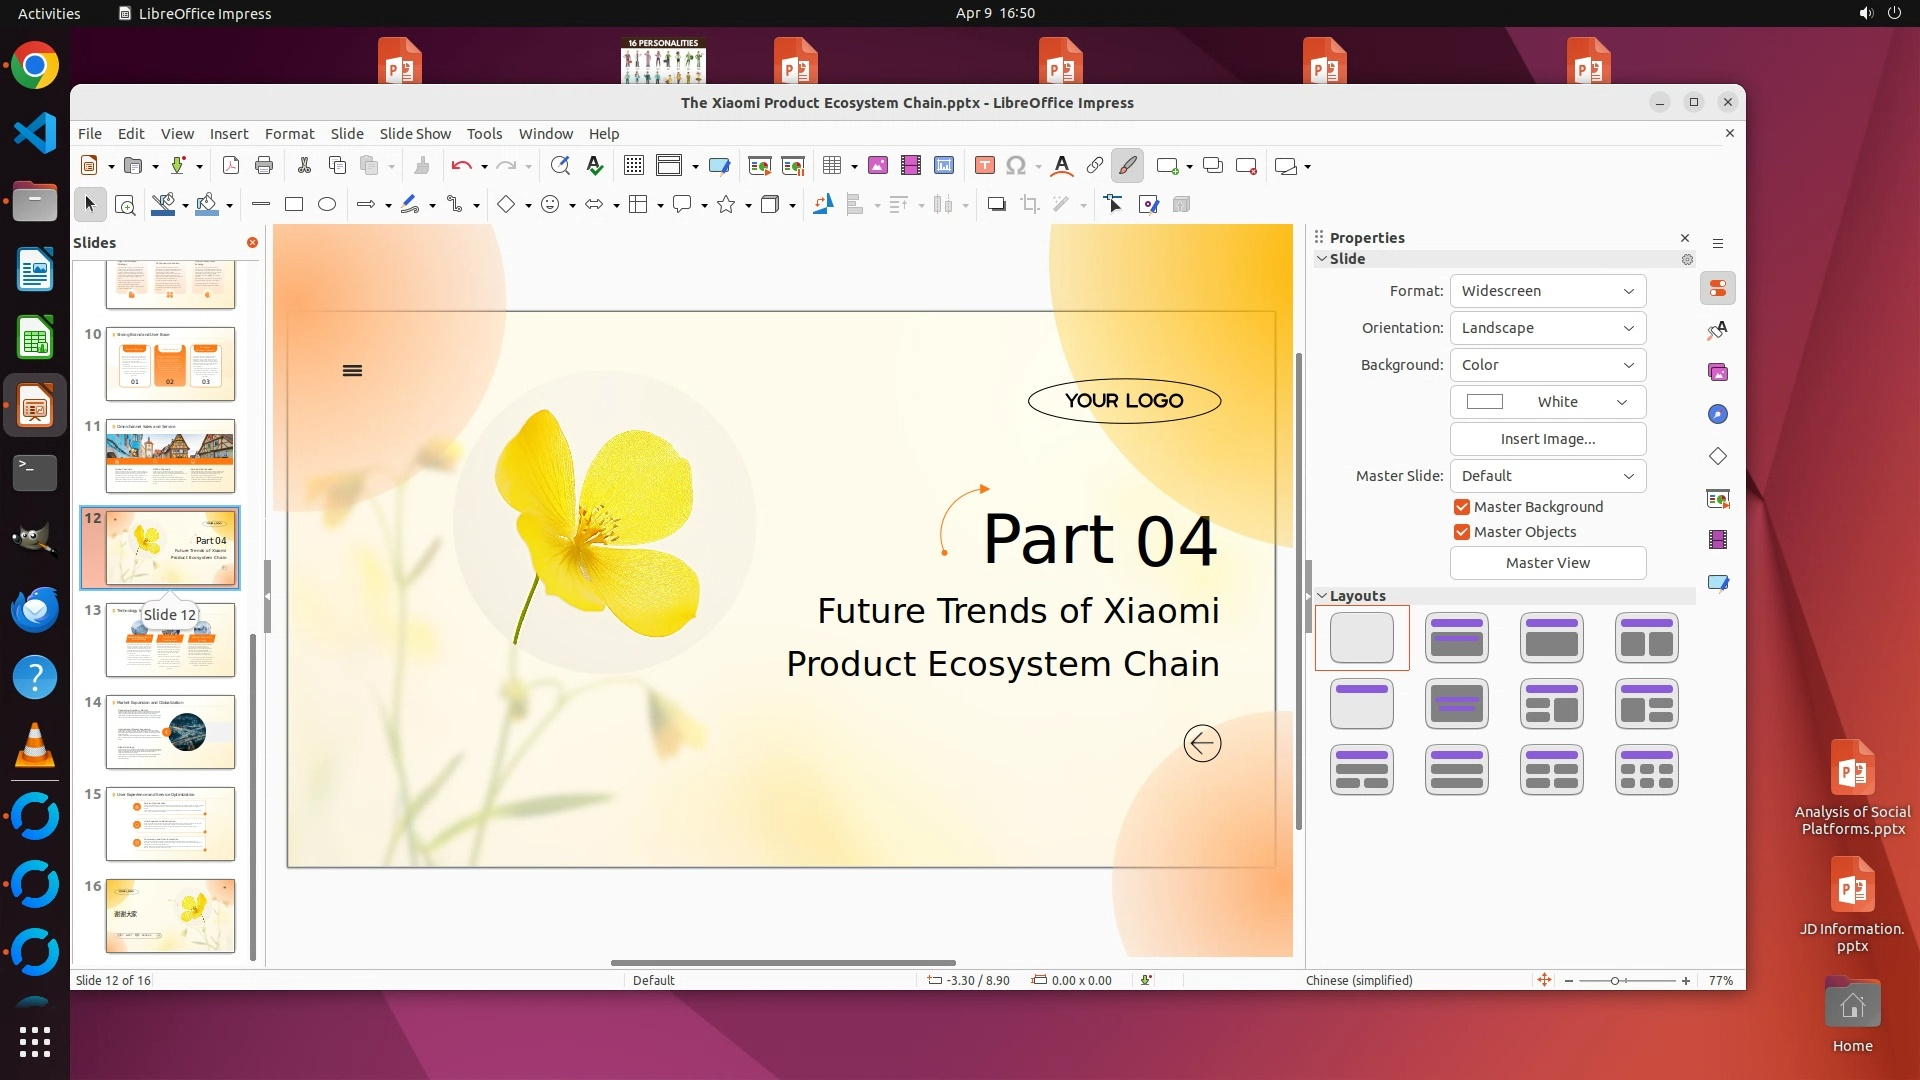Open the Format dropdown showing Widescreen
This screenshot has height=1080, width=1920.
point(1547,291)
